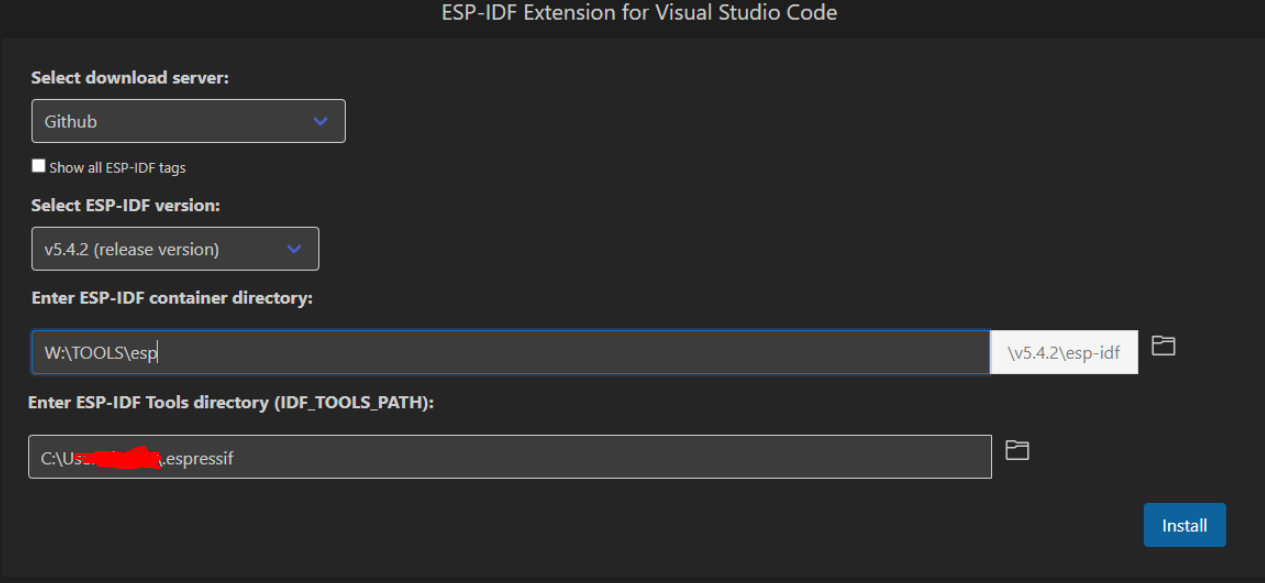Expand the v5.4.2 release version dropdown

coord(175,249)
